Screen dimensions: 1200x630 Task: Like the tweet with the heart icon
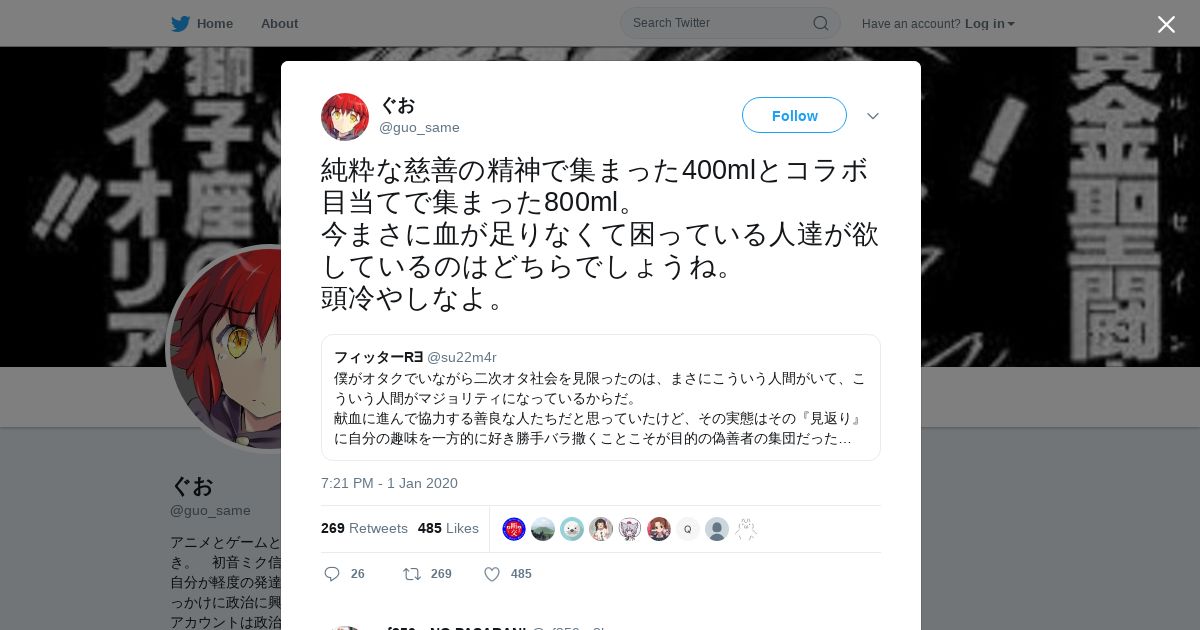point(492,574)
